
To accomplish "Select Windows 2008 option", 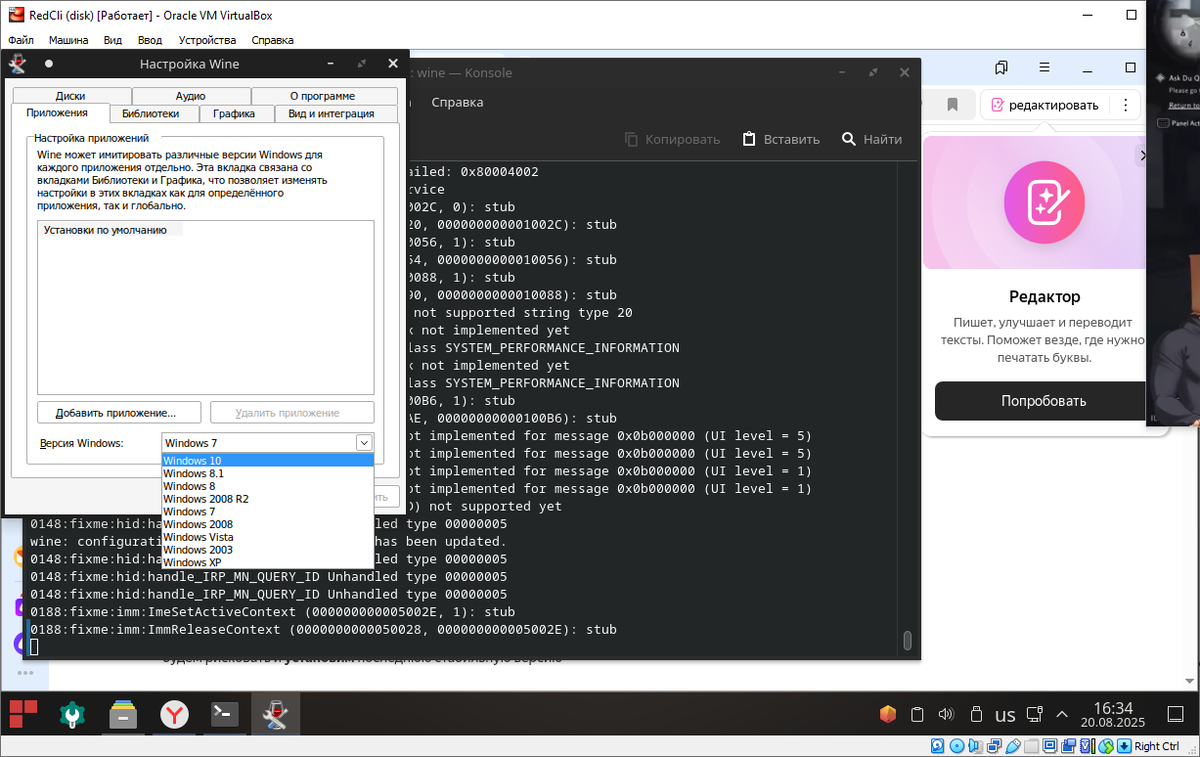I will coord(268,524).
